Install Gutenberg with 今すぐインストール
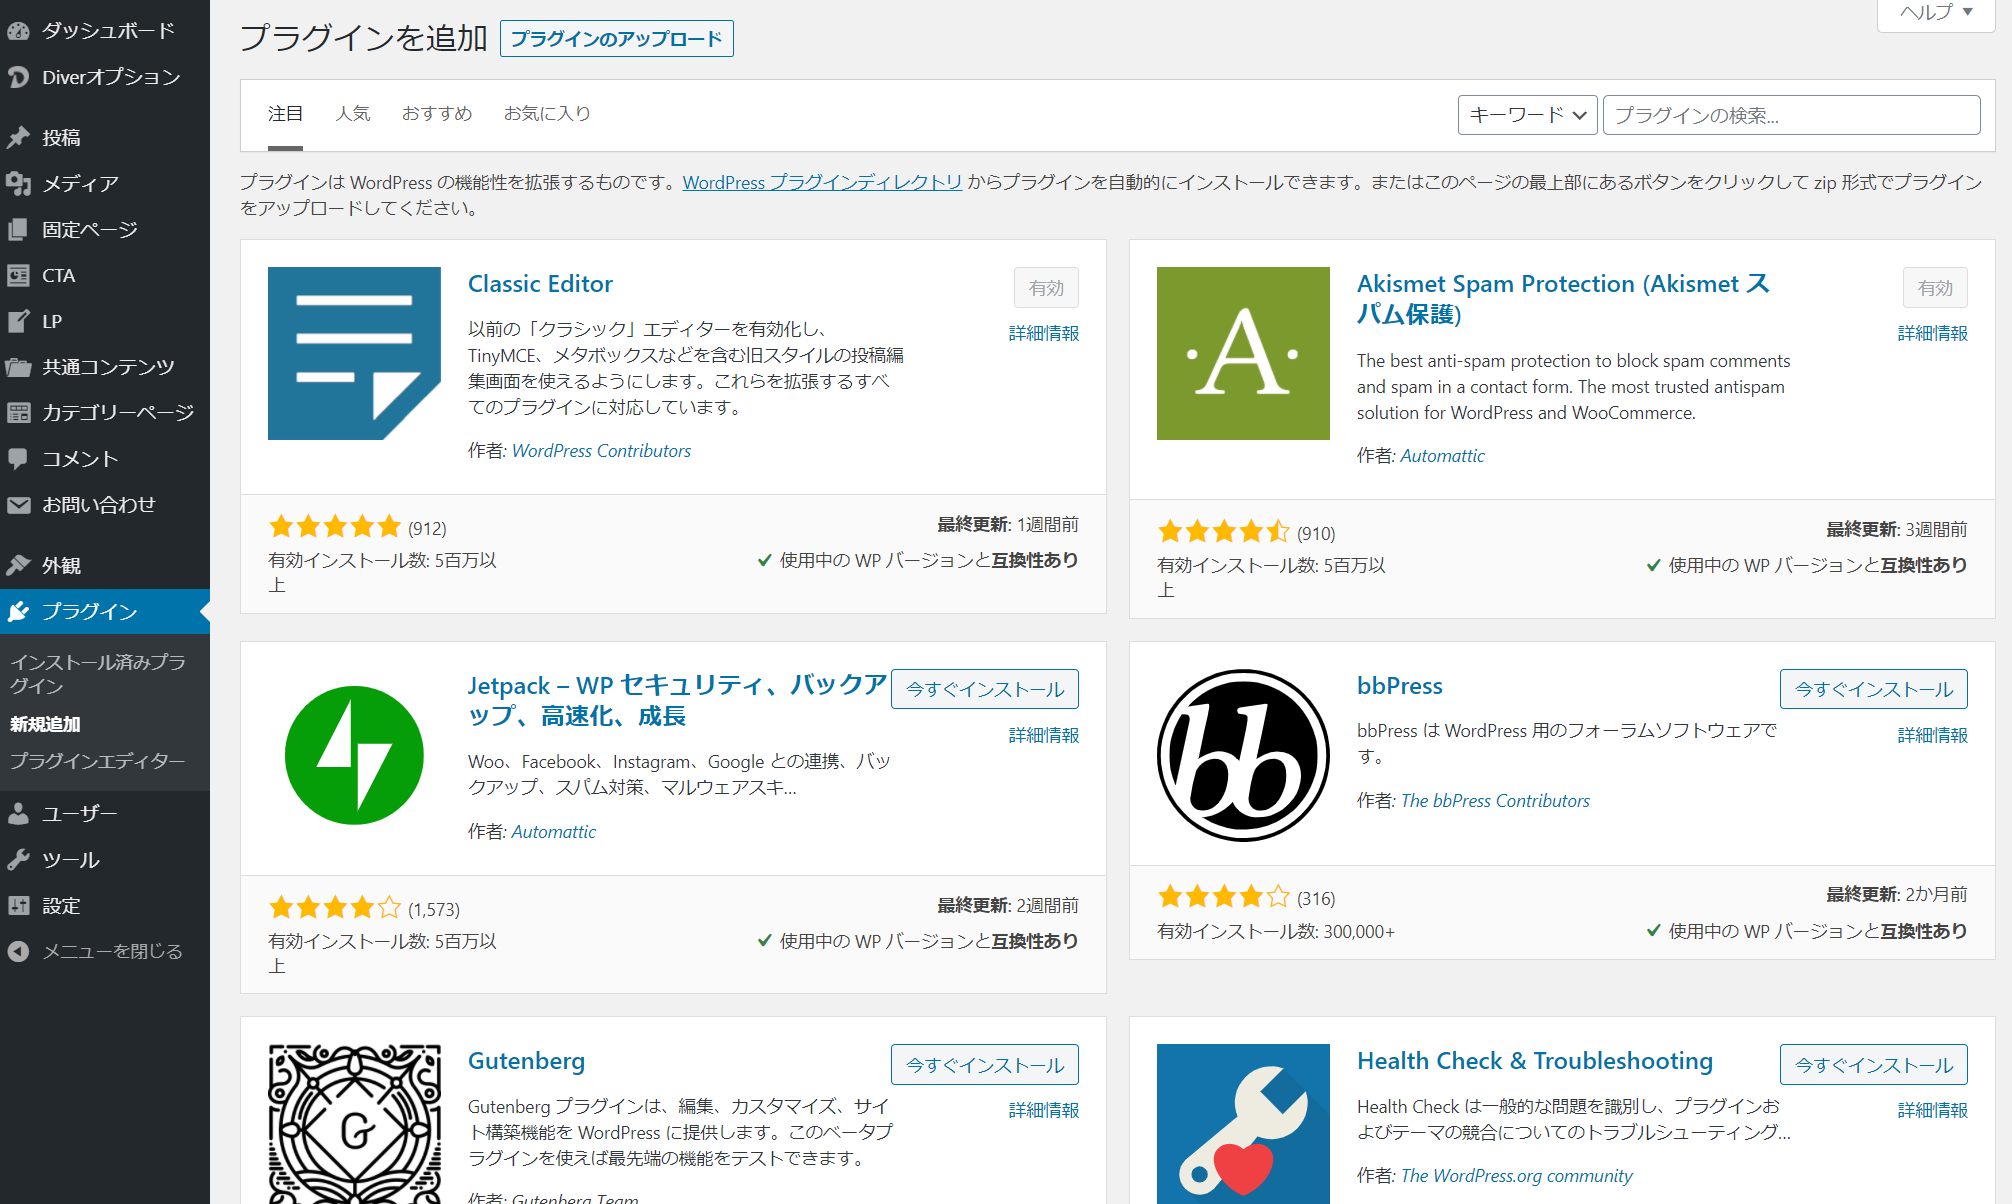The height and width of the screenshot is (1204, 2012). coord(985,1065)
